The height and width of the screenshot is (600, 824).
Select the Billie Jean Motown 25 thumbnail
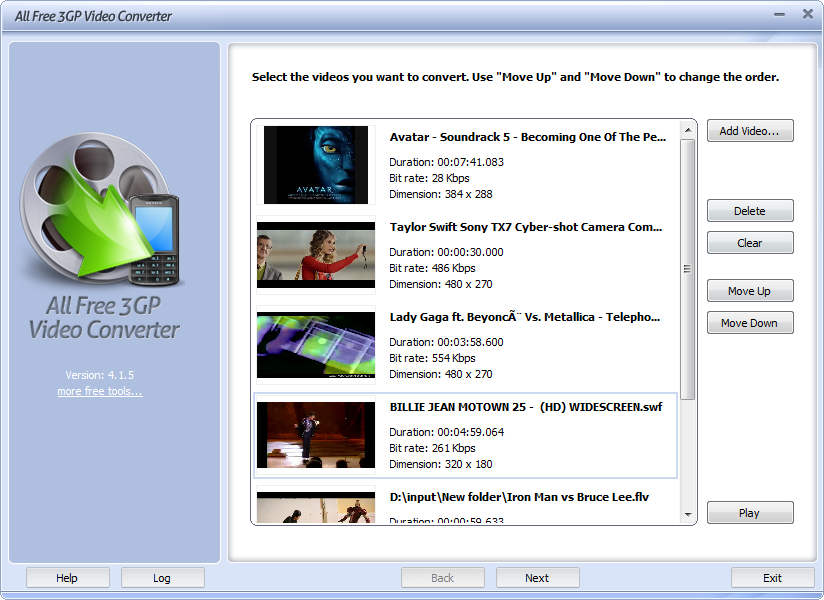tap(316, 435)
